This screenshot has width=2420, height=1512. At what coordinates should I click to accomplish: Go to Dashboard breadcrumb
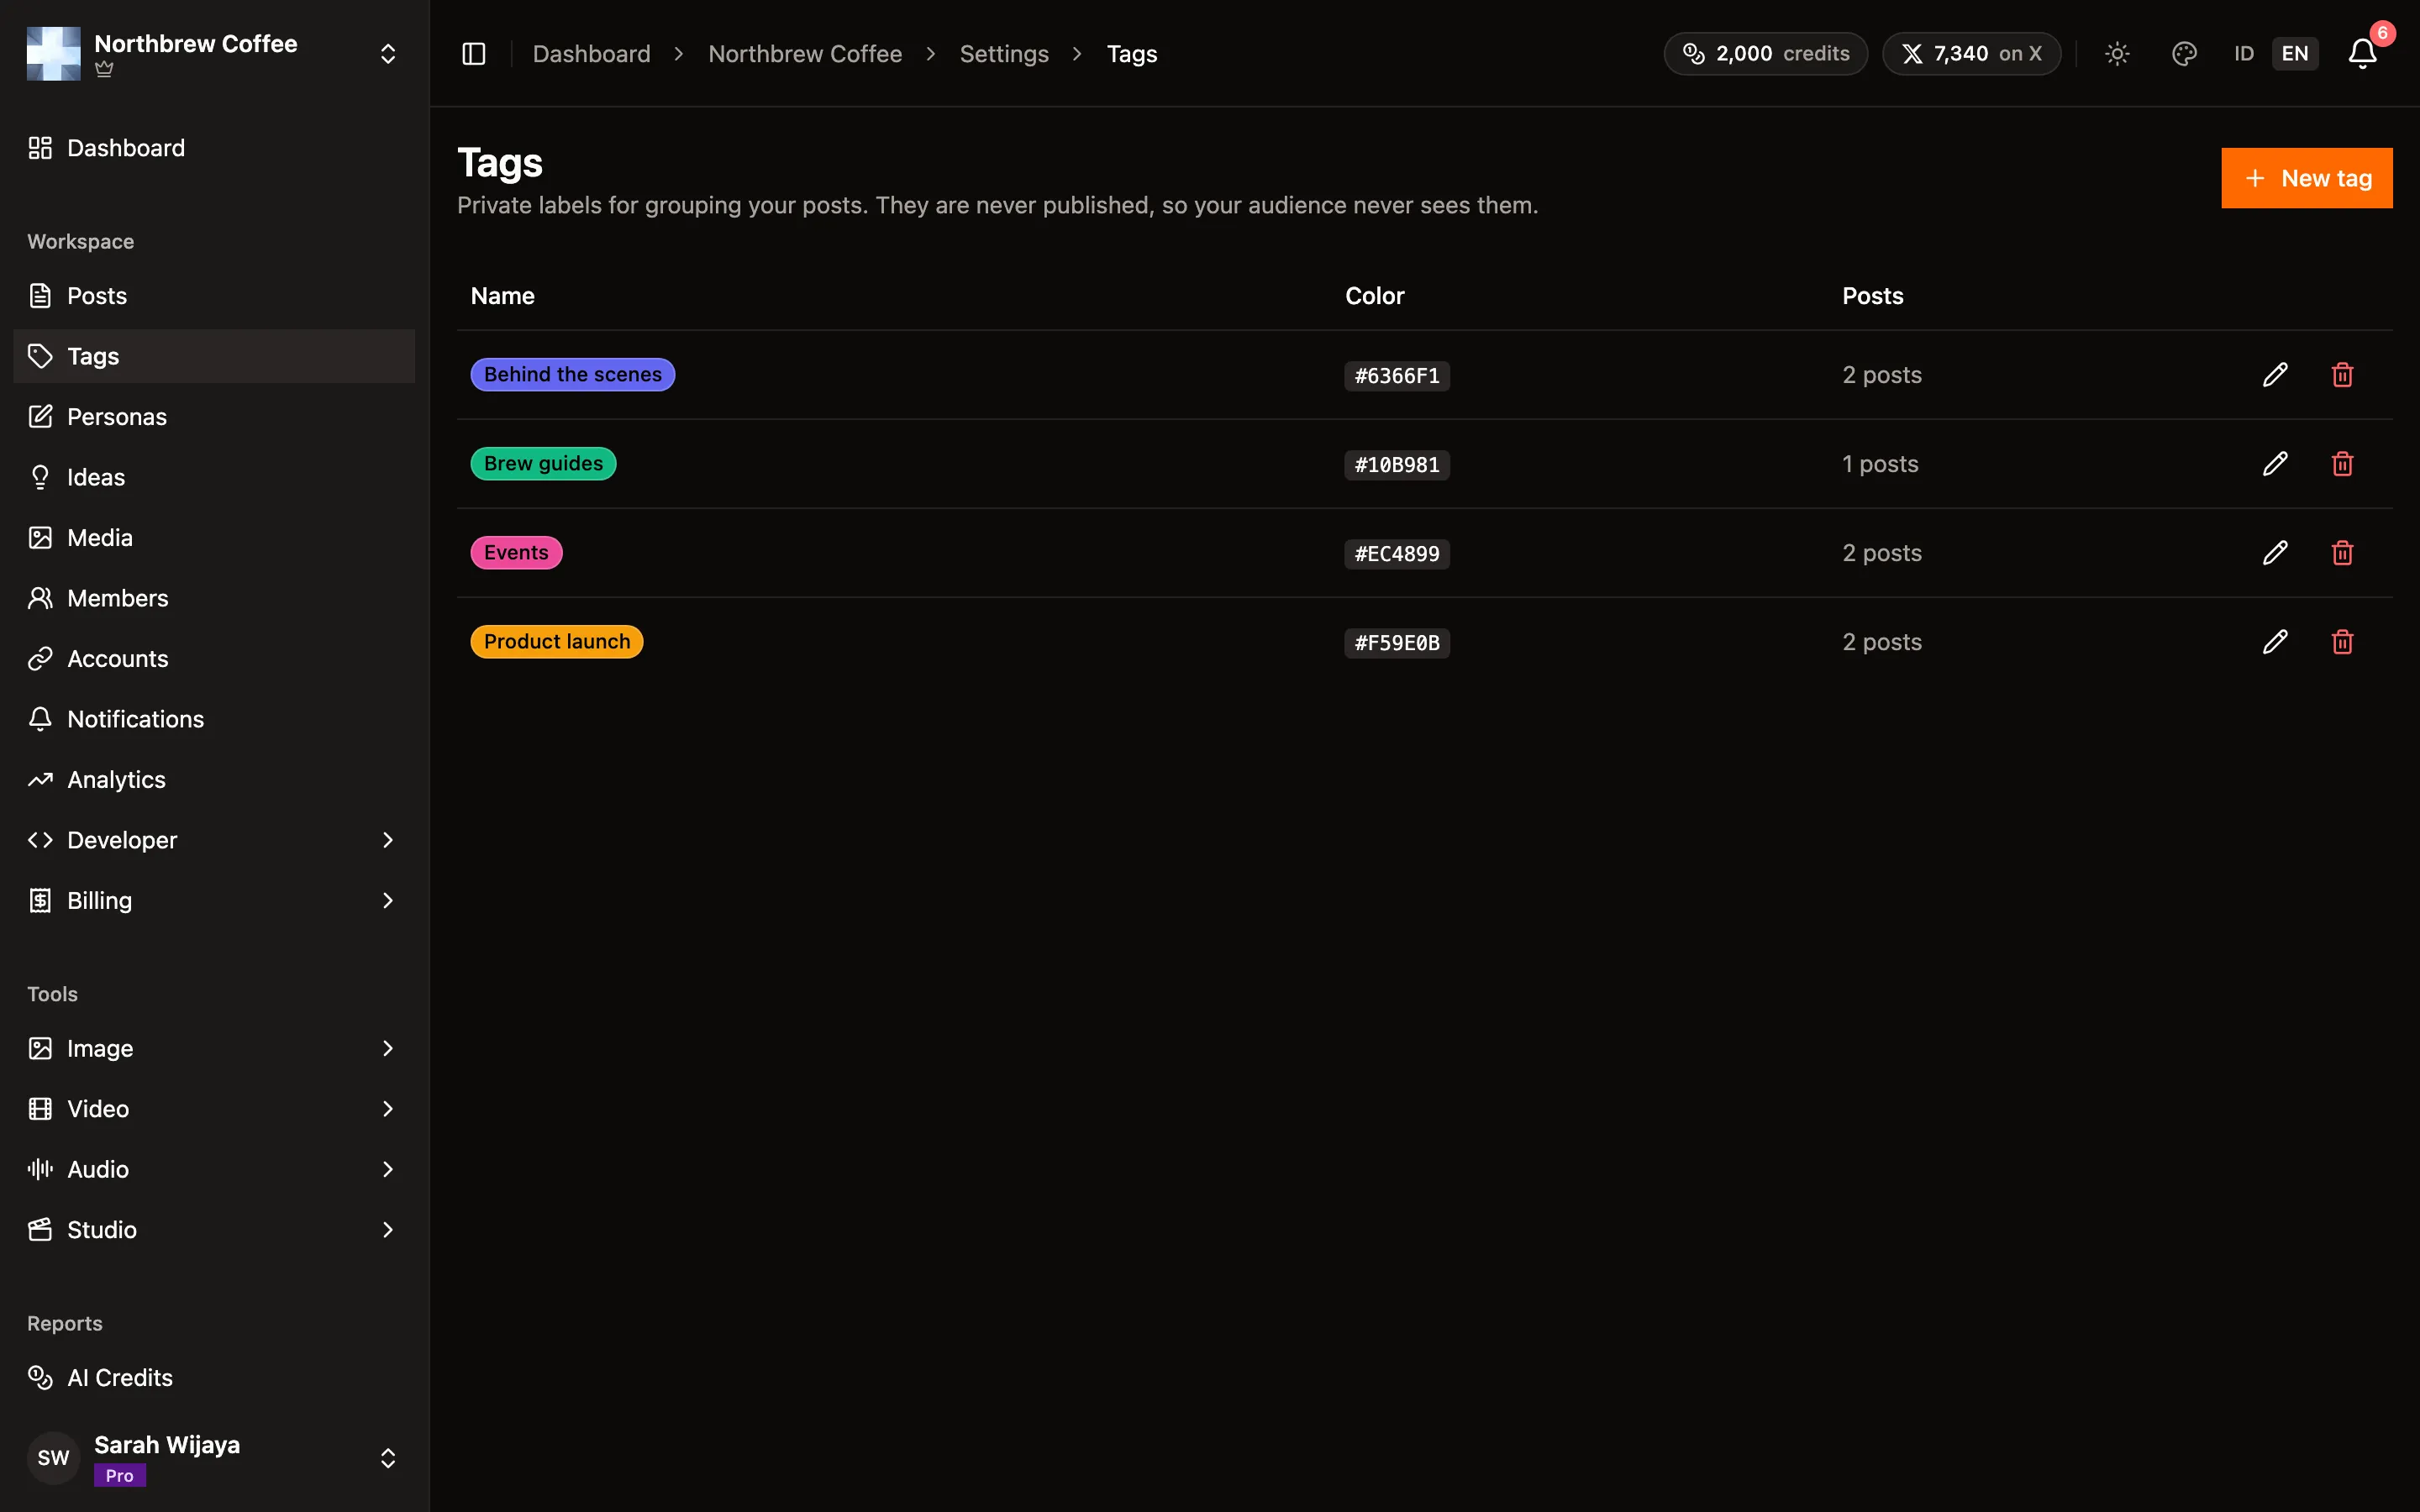(x=591, y=54)
